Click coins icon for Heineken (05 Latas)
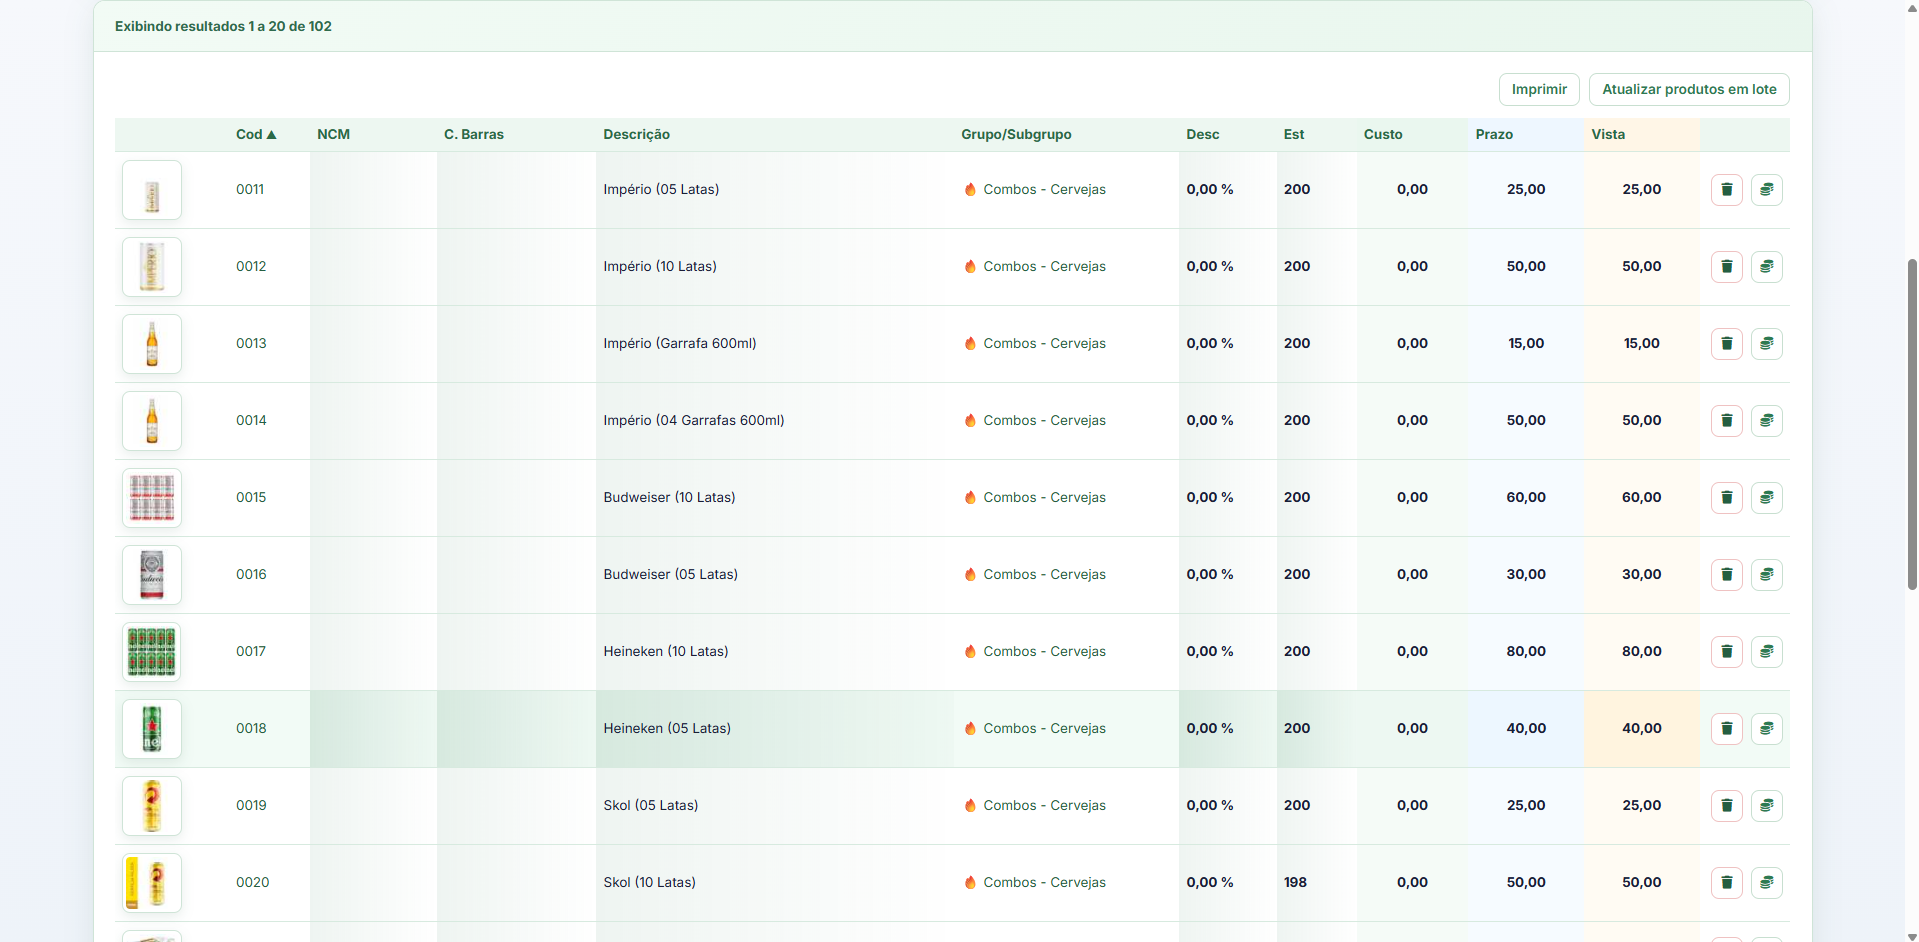1919x942 pixels. tap(1767, 729)
